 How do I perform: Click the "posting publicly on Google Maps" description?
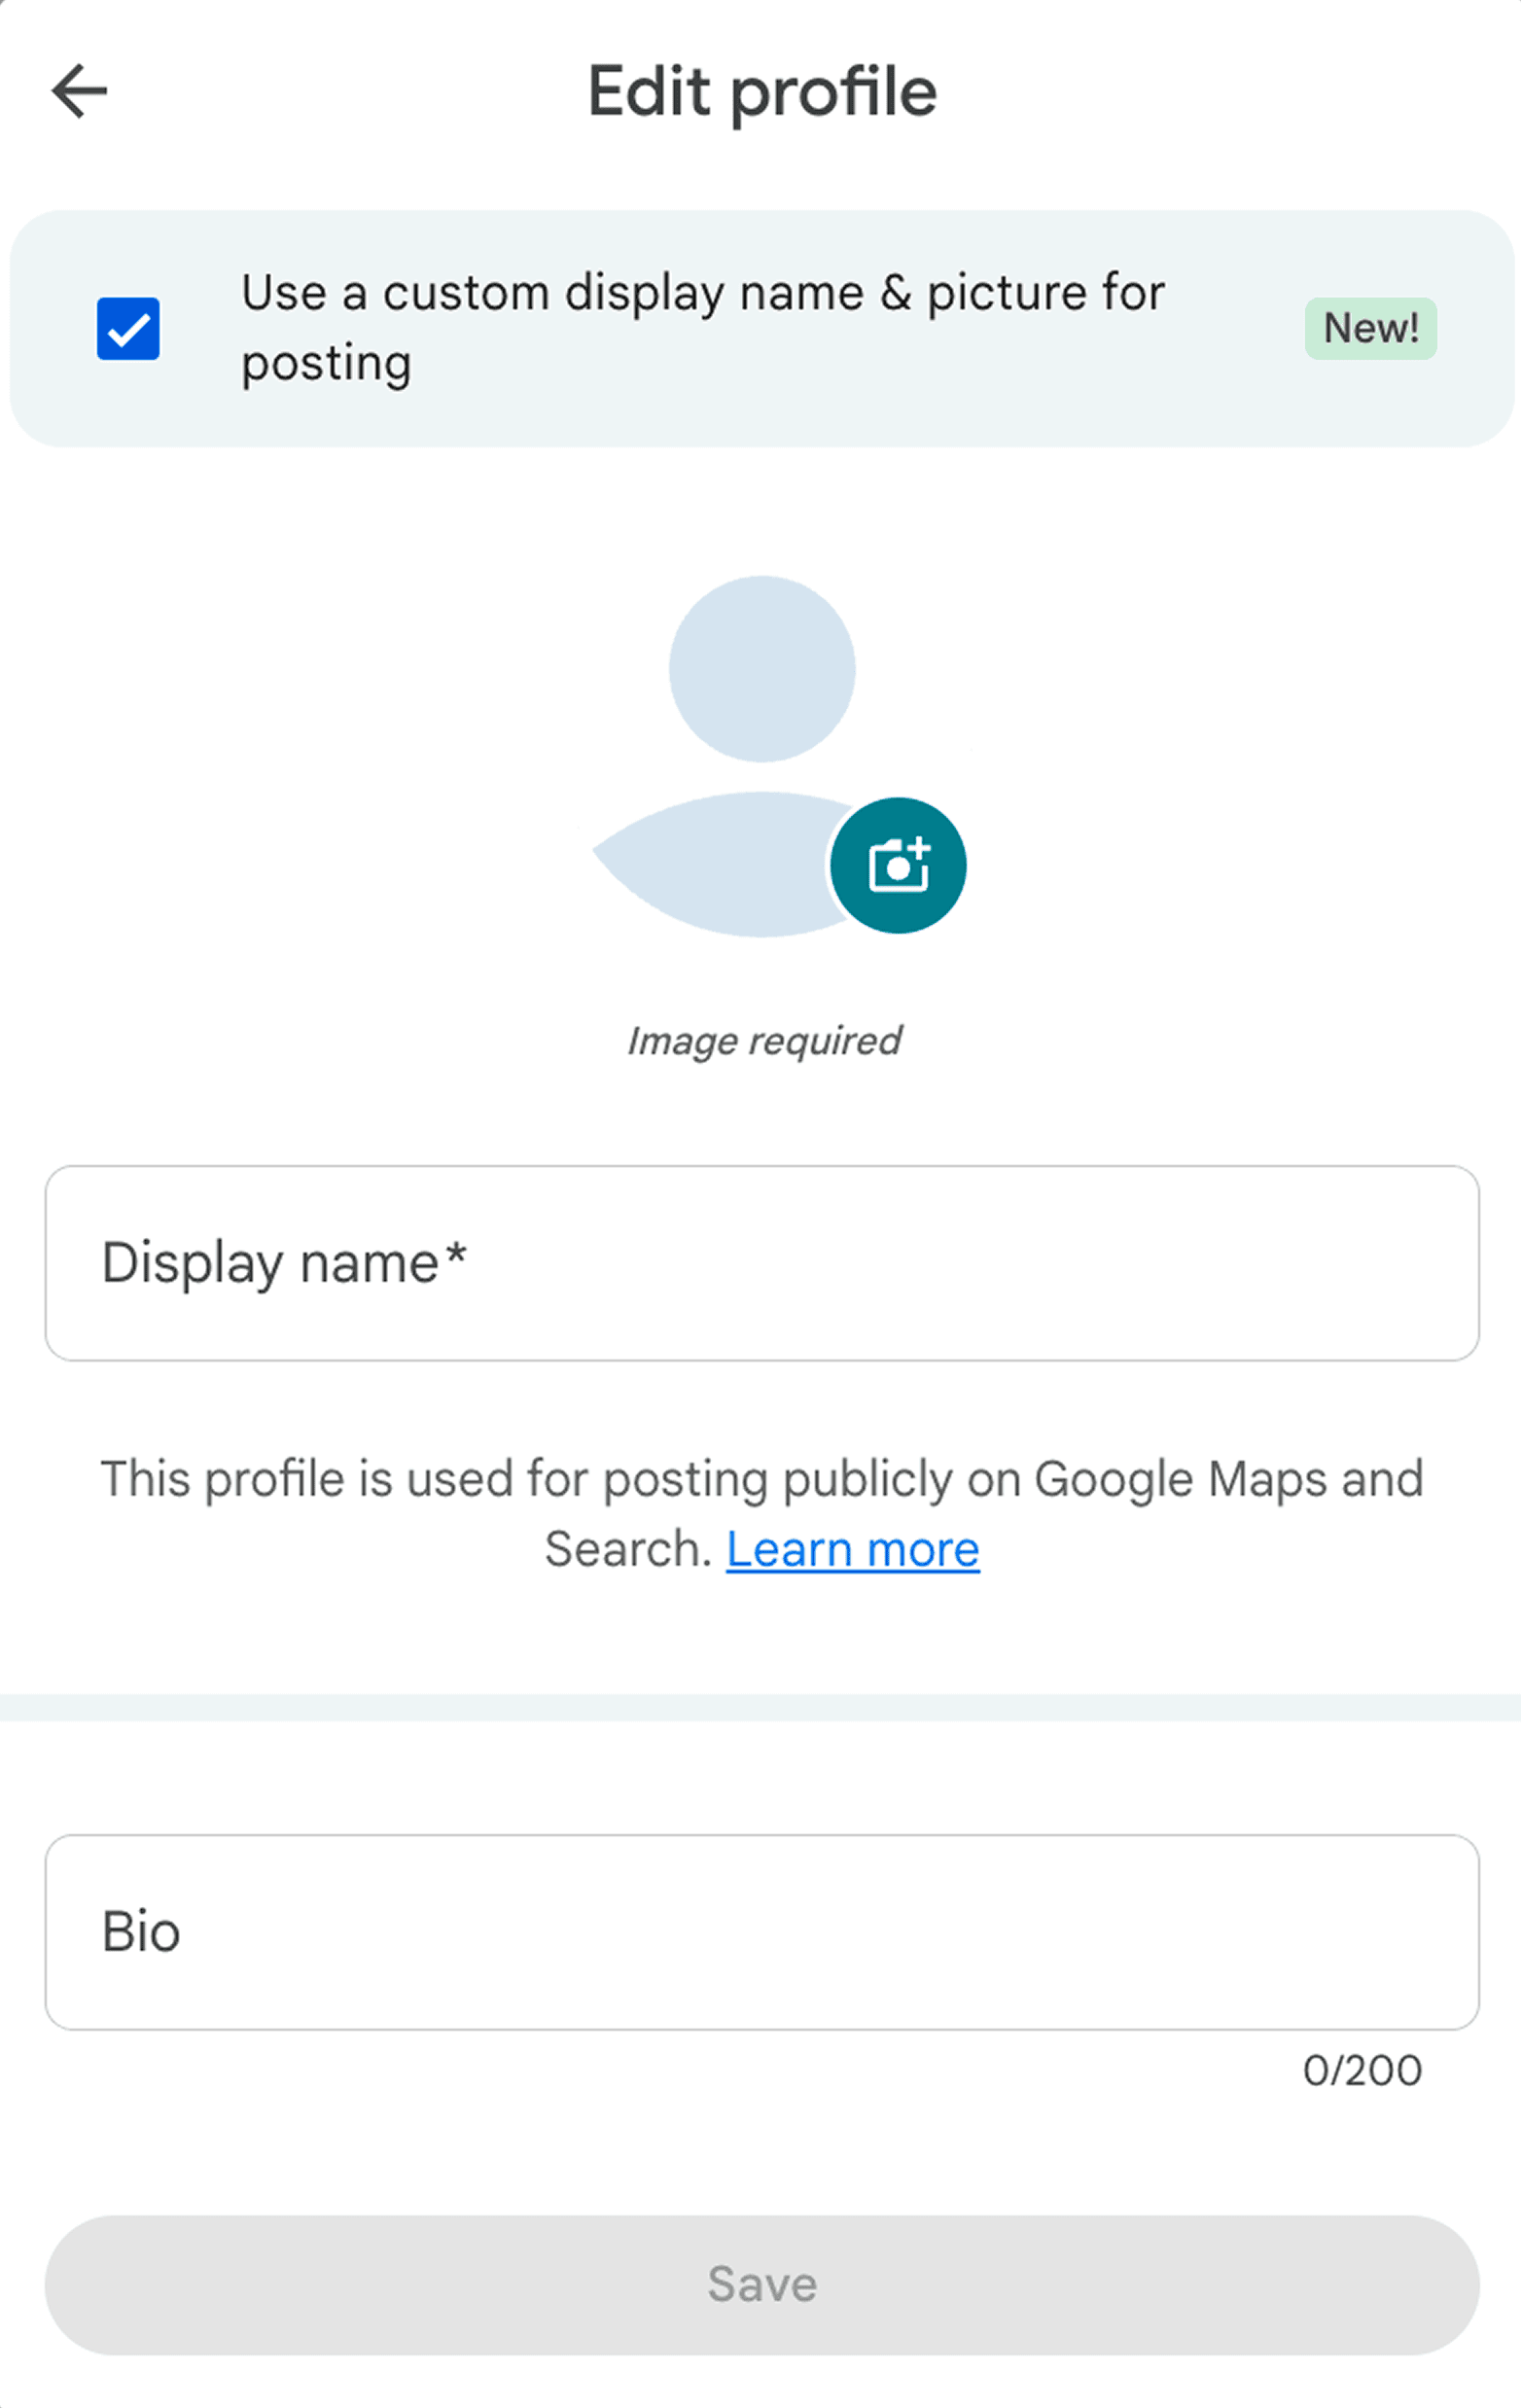[760, 1479]
